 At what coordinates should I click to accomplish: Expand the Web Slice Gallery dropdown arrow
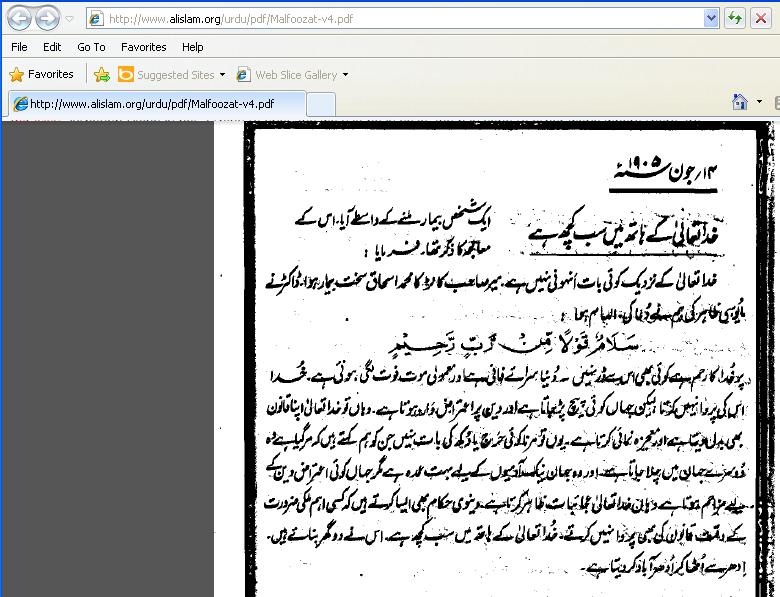point(346,75)
